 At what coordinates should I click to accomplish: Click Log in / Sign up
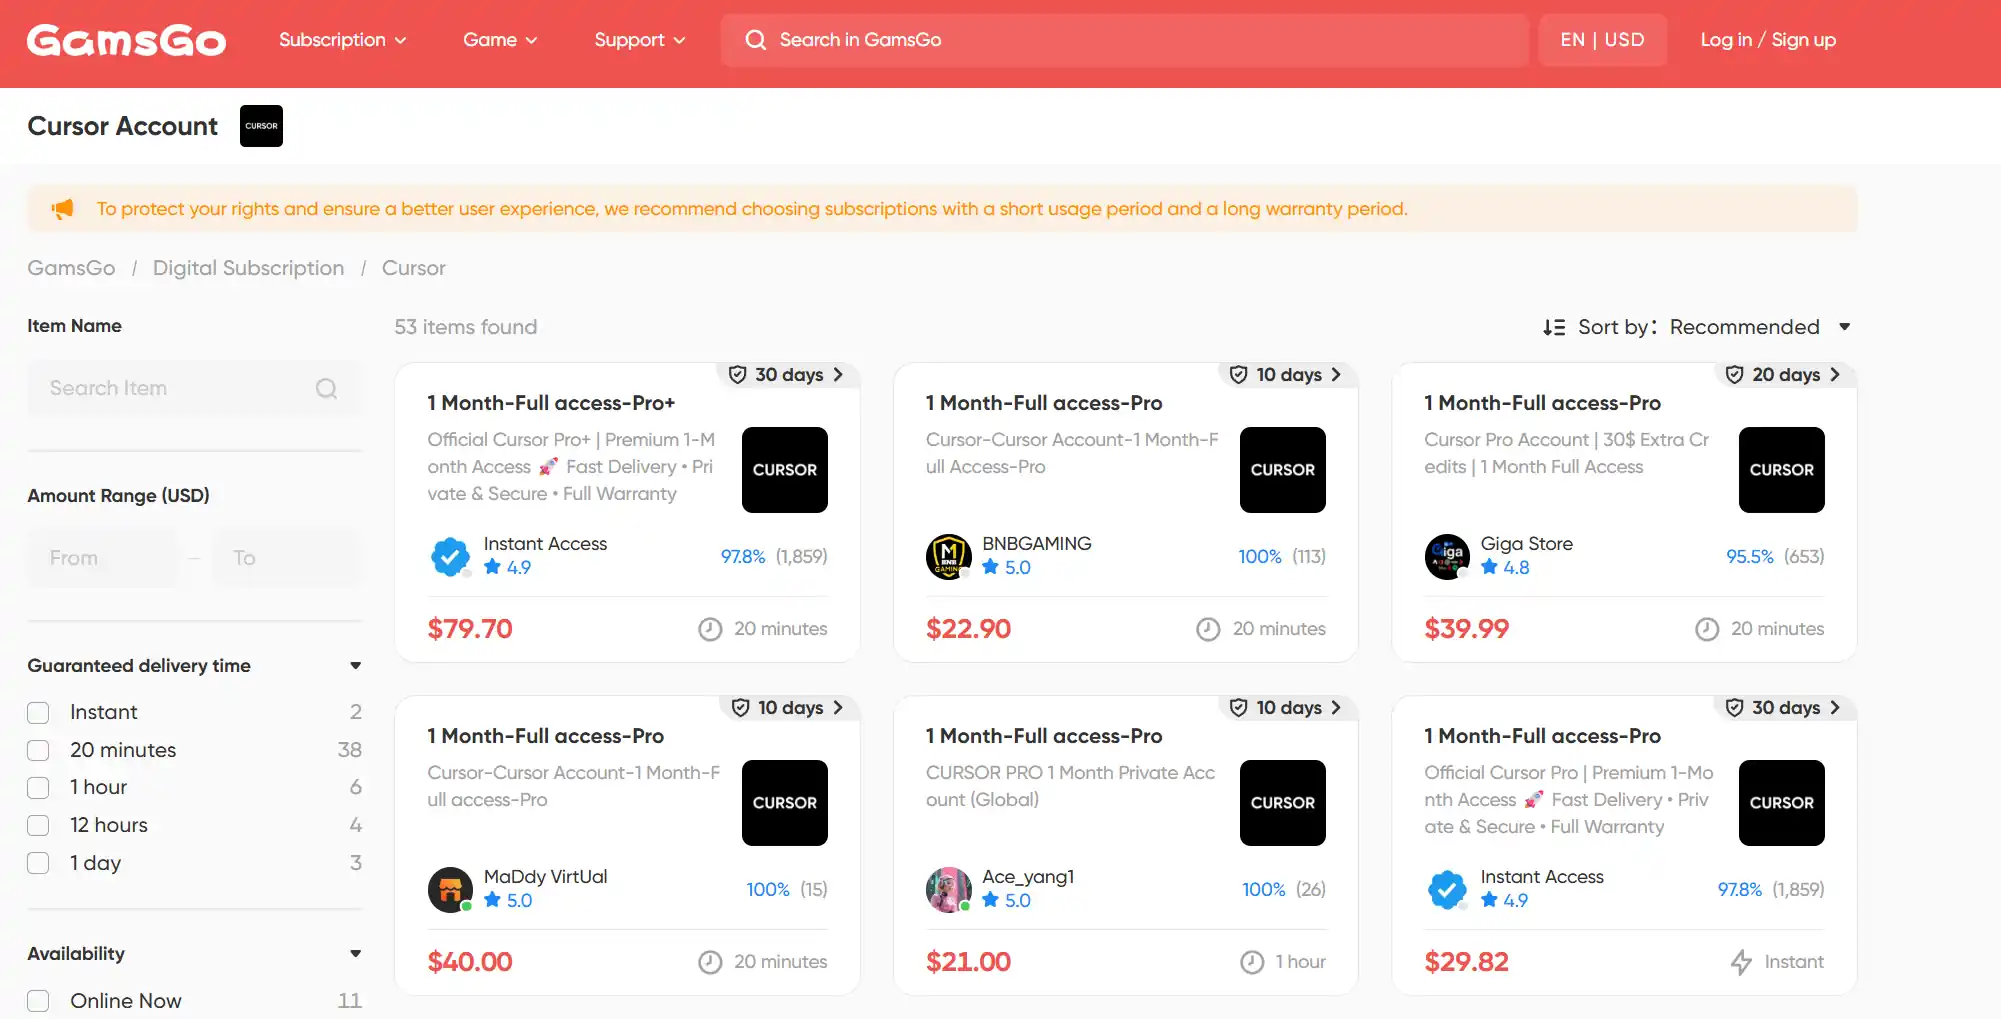tap(1768, 40)
